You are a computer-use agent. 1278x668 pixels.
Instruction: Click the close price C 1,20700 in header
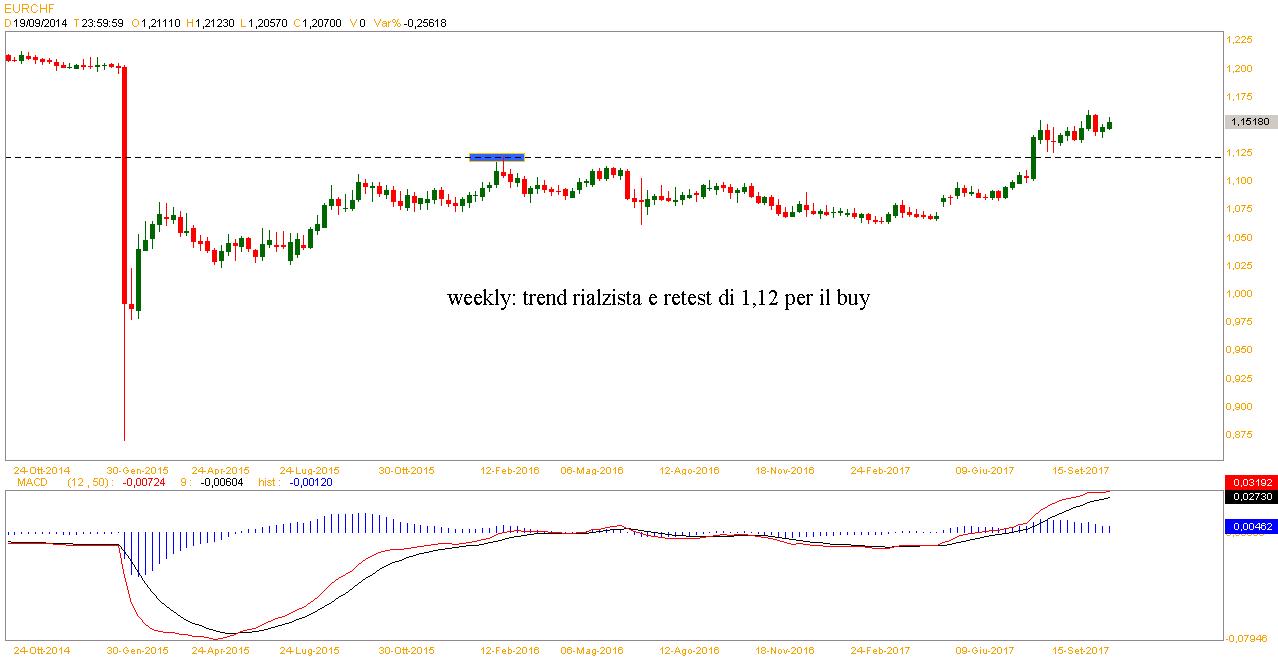point(317,23)
